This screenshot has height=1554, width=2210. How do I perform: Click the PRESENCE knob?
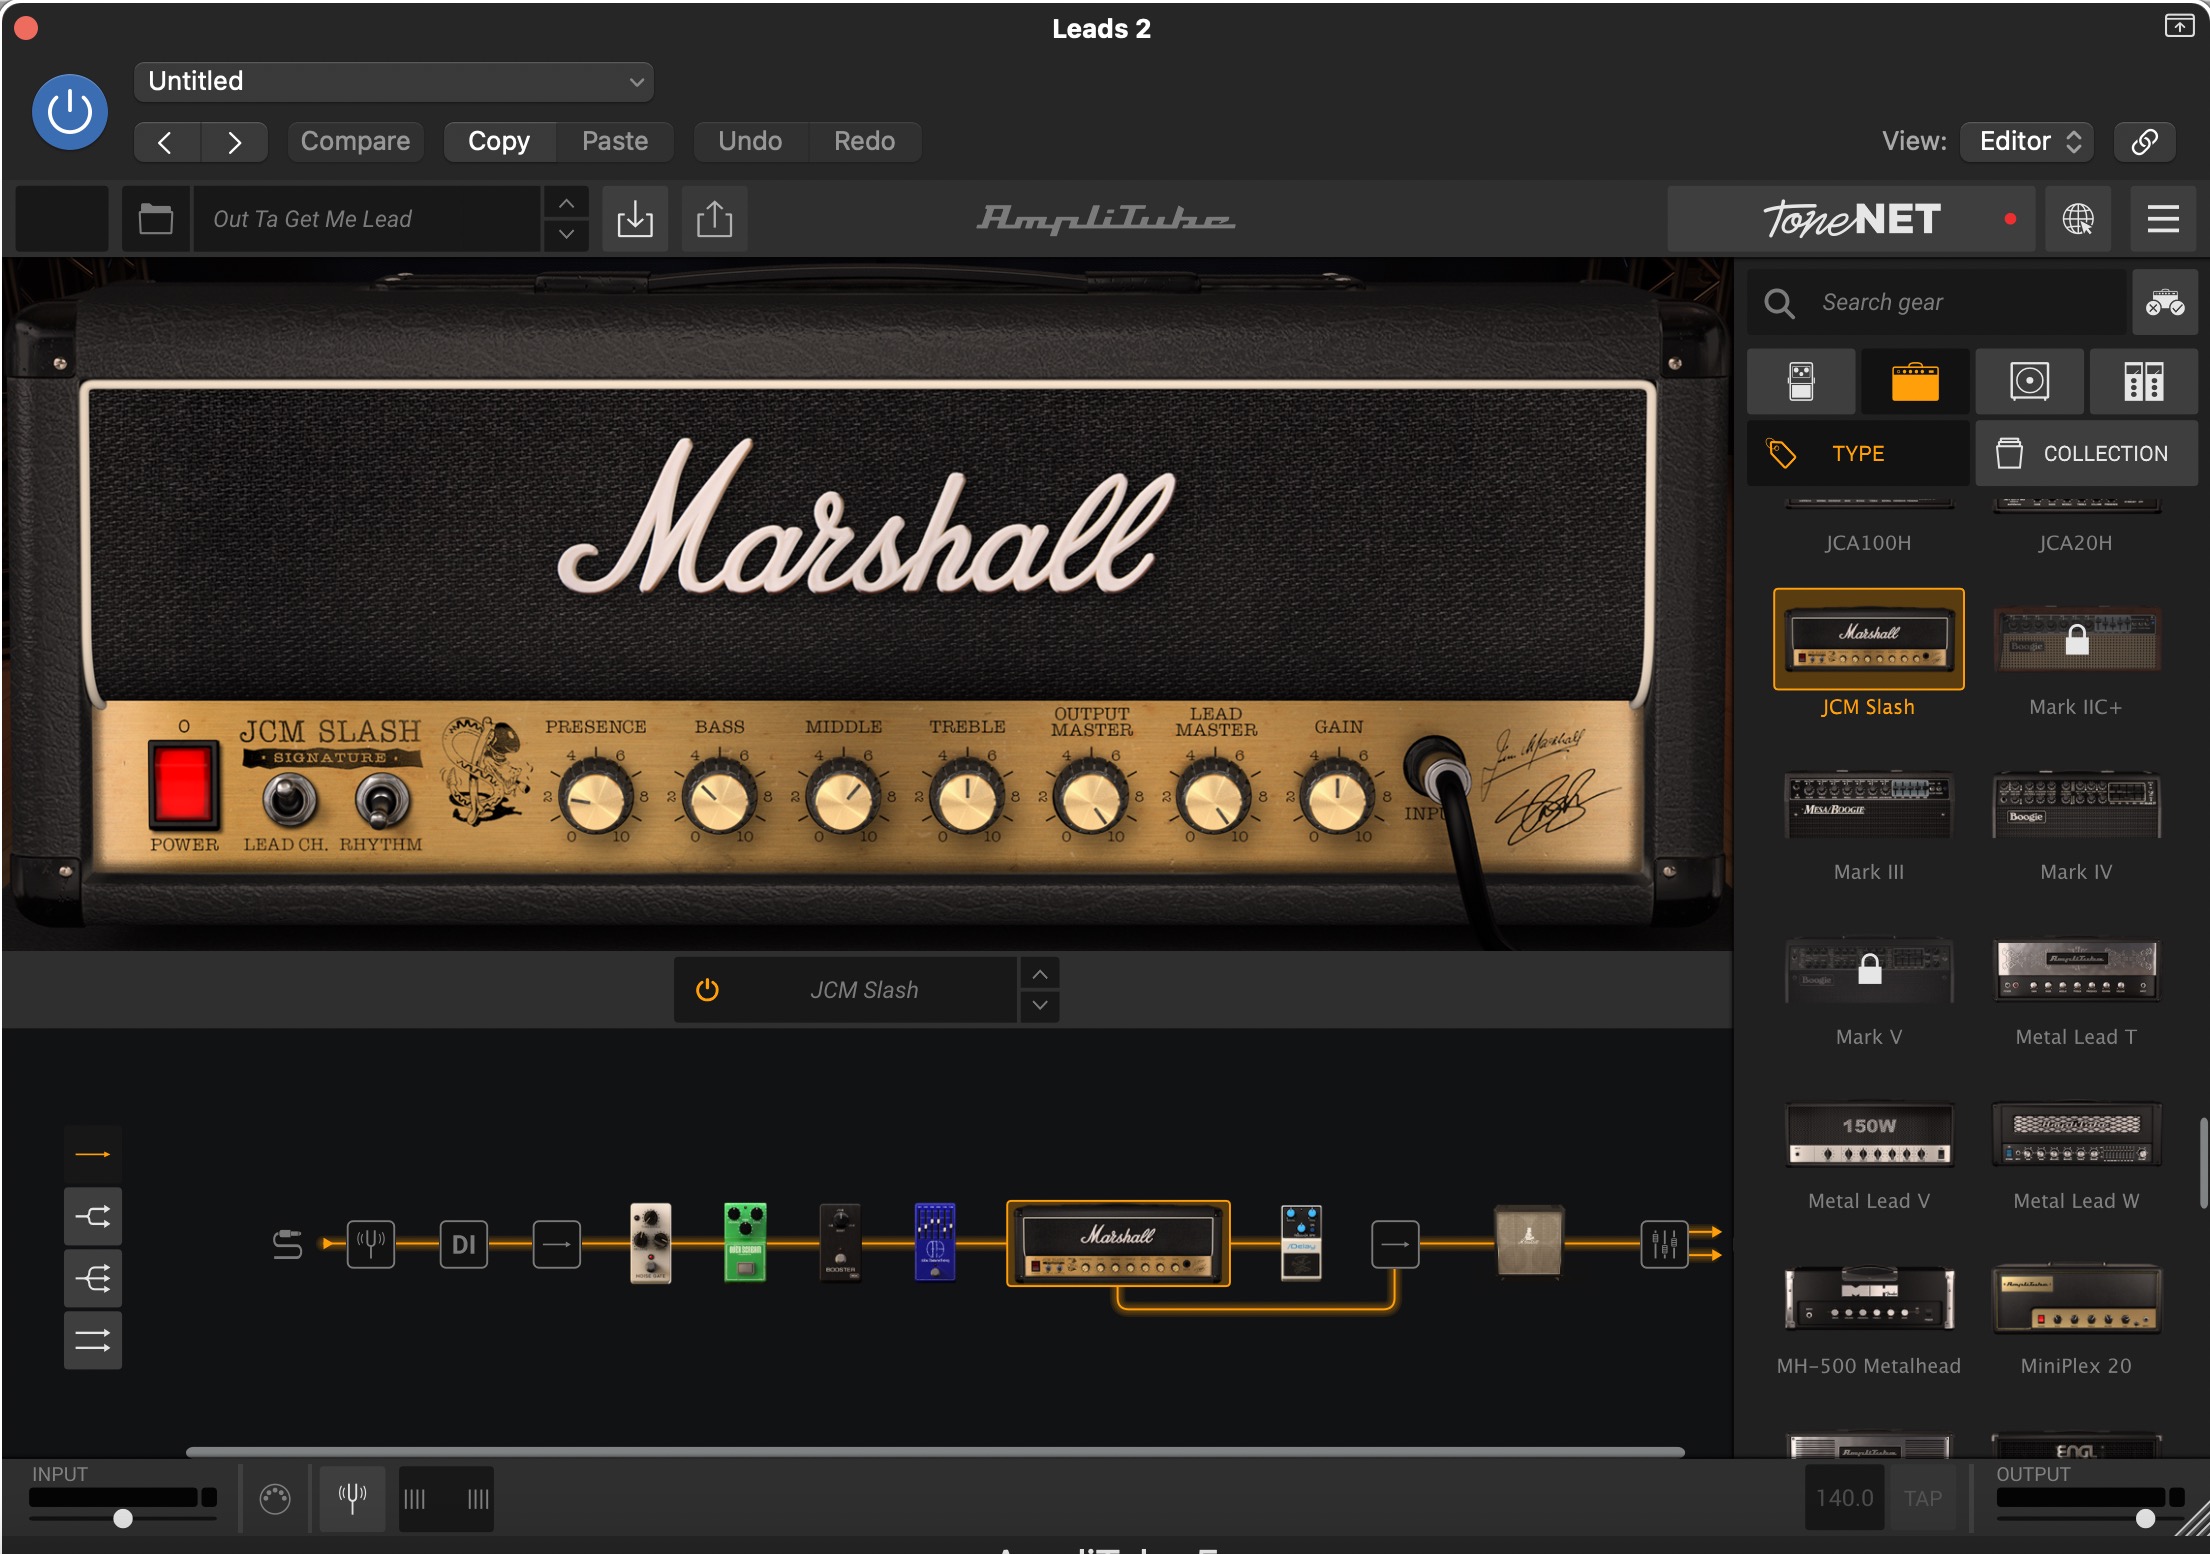tap(596, 798)
